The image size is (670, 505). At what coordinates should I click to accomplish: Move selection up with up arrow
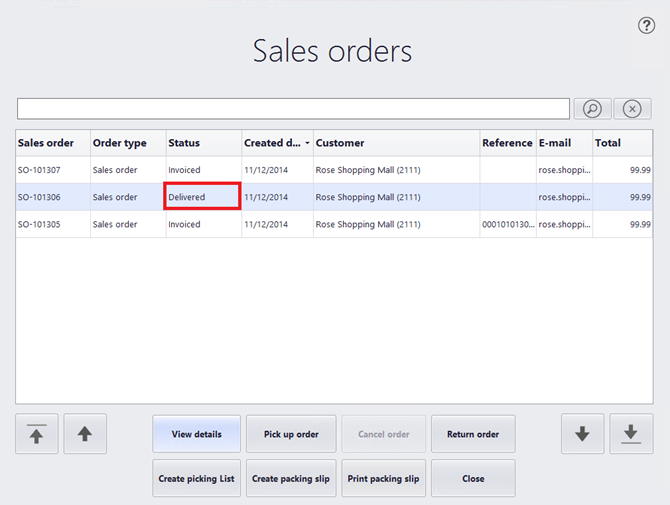pos(85,434)
